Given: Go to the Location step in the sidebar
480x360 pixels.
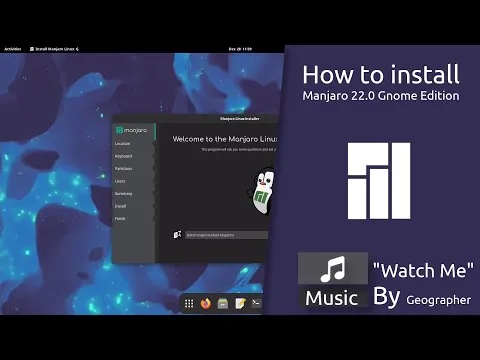Looking at the screenshot, I should pos(122,144).
